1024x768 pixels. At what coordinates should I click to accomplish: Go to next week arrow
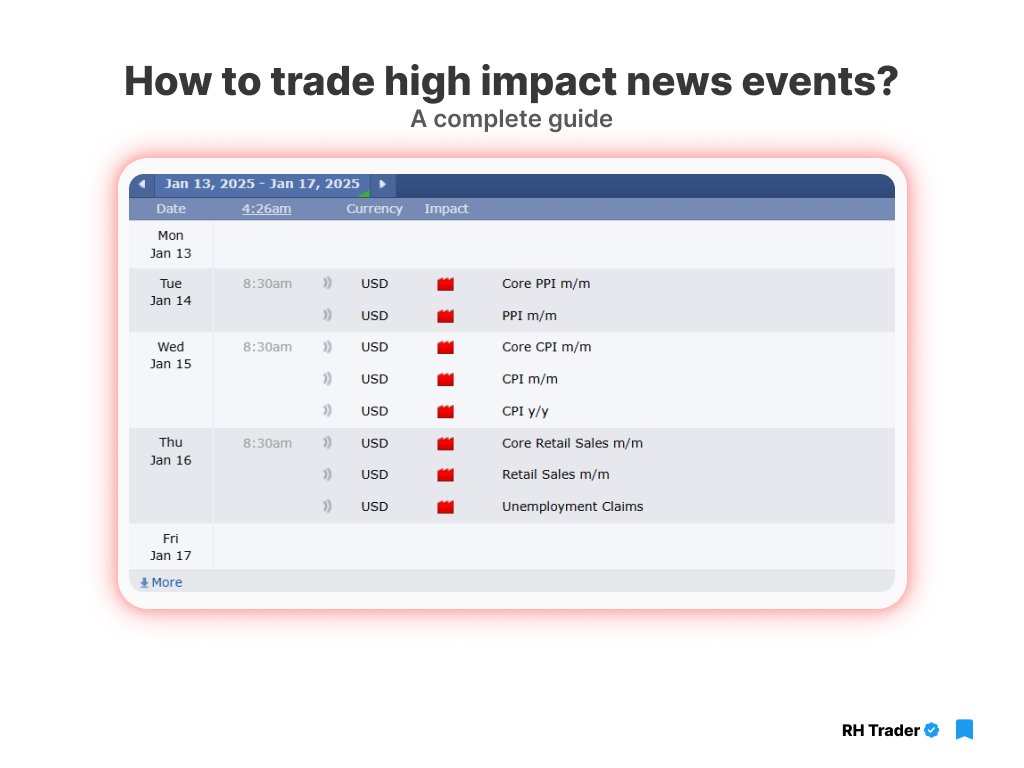[x=383, y=184]
